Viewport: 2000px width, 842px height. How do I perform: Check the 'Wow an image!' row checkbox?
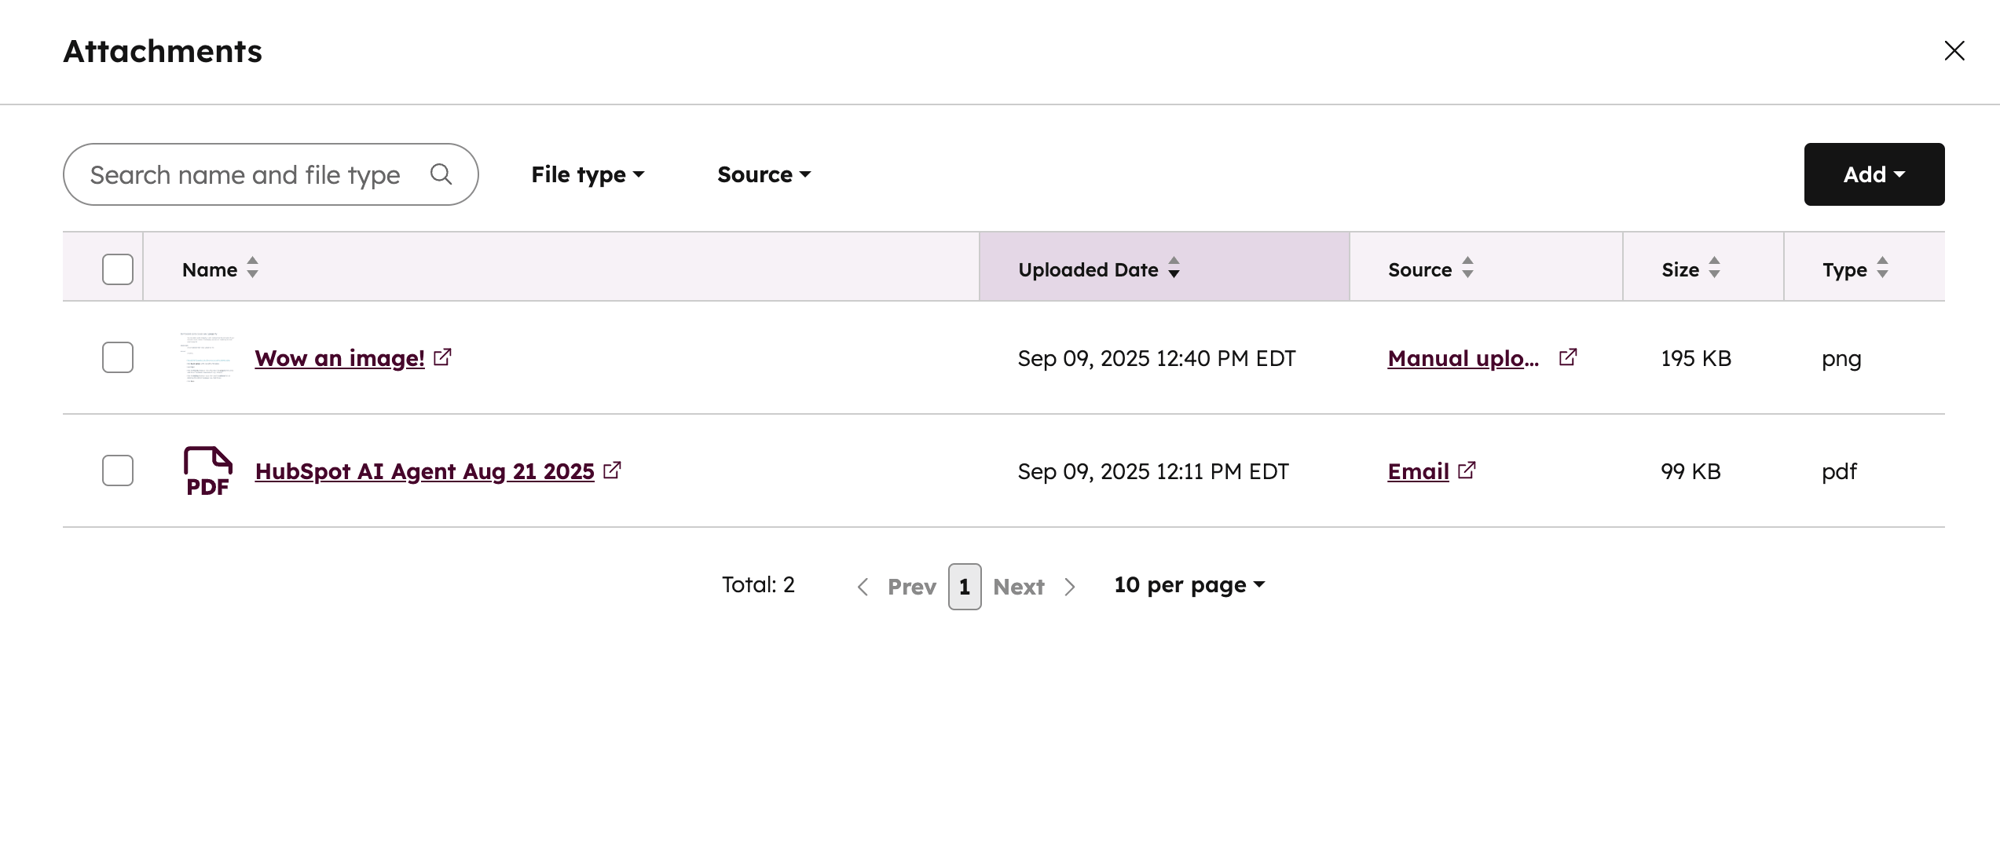117,357
